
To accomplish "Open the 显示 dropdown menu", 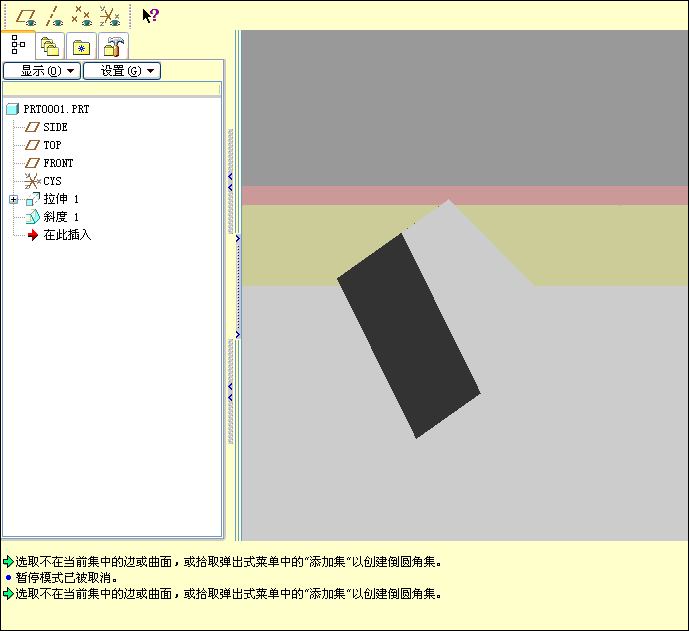I will pos(42,71).
